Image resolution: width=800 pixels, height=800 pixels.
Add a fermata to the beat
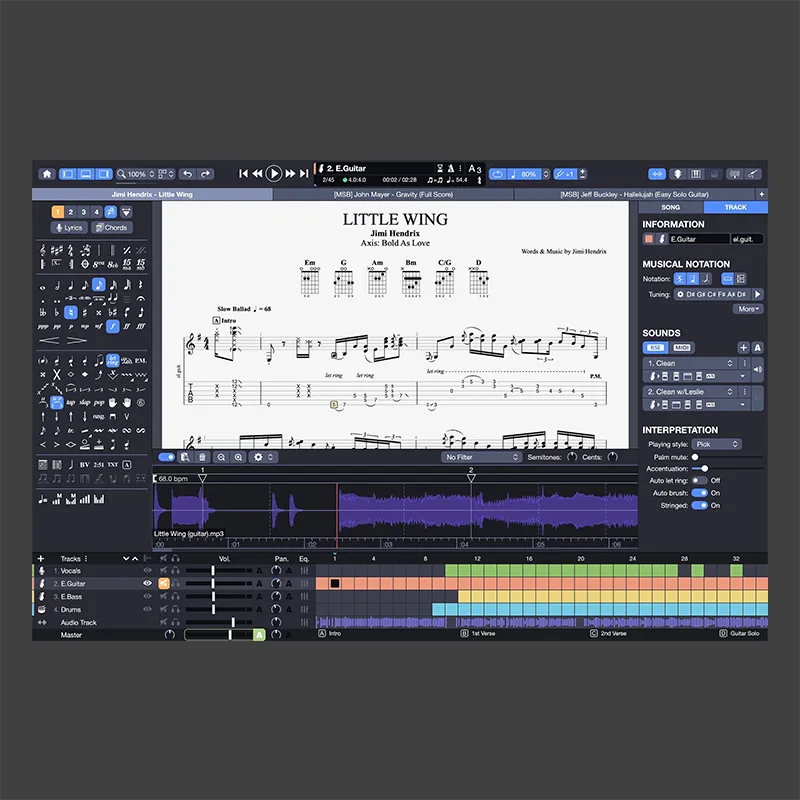tap(141, 298)
